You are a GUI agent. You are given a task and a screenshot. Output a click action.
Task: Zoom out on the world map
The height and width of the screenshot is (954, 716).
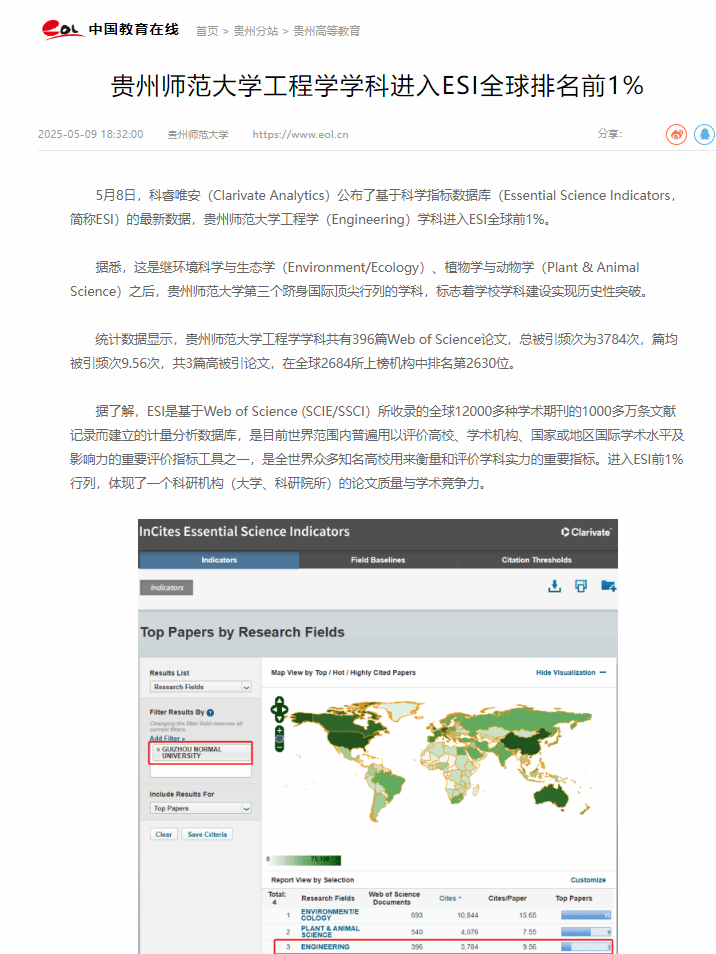pos(279,748)
